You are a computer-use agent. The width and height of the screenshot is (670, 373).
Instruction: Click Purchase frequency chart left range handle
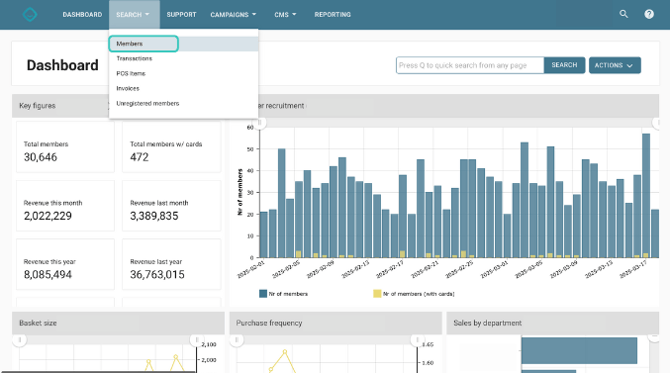pyautogui.click(x=236, y=340)
